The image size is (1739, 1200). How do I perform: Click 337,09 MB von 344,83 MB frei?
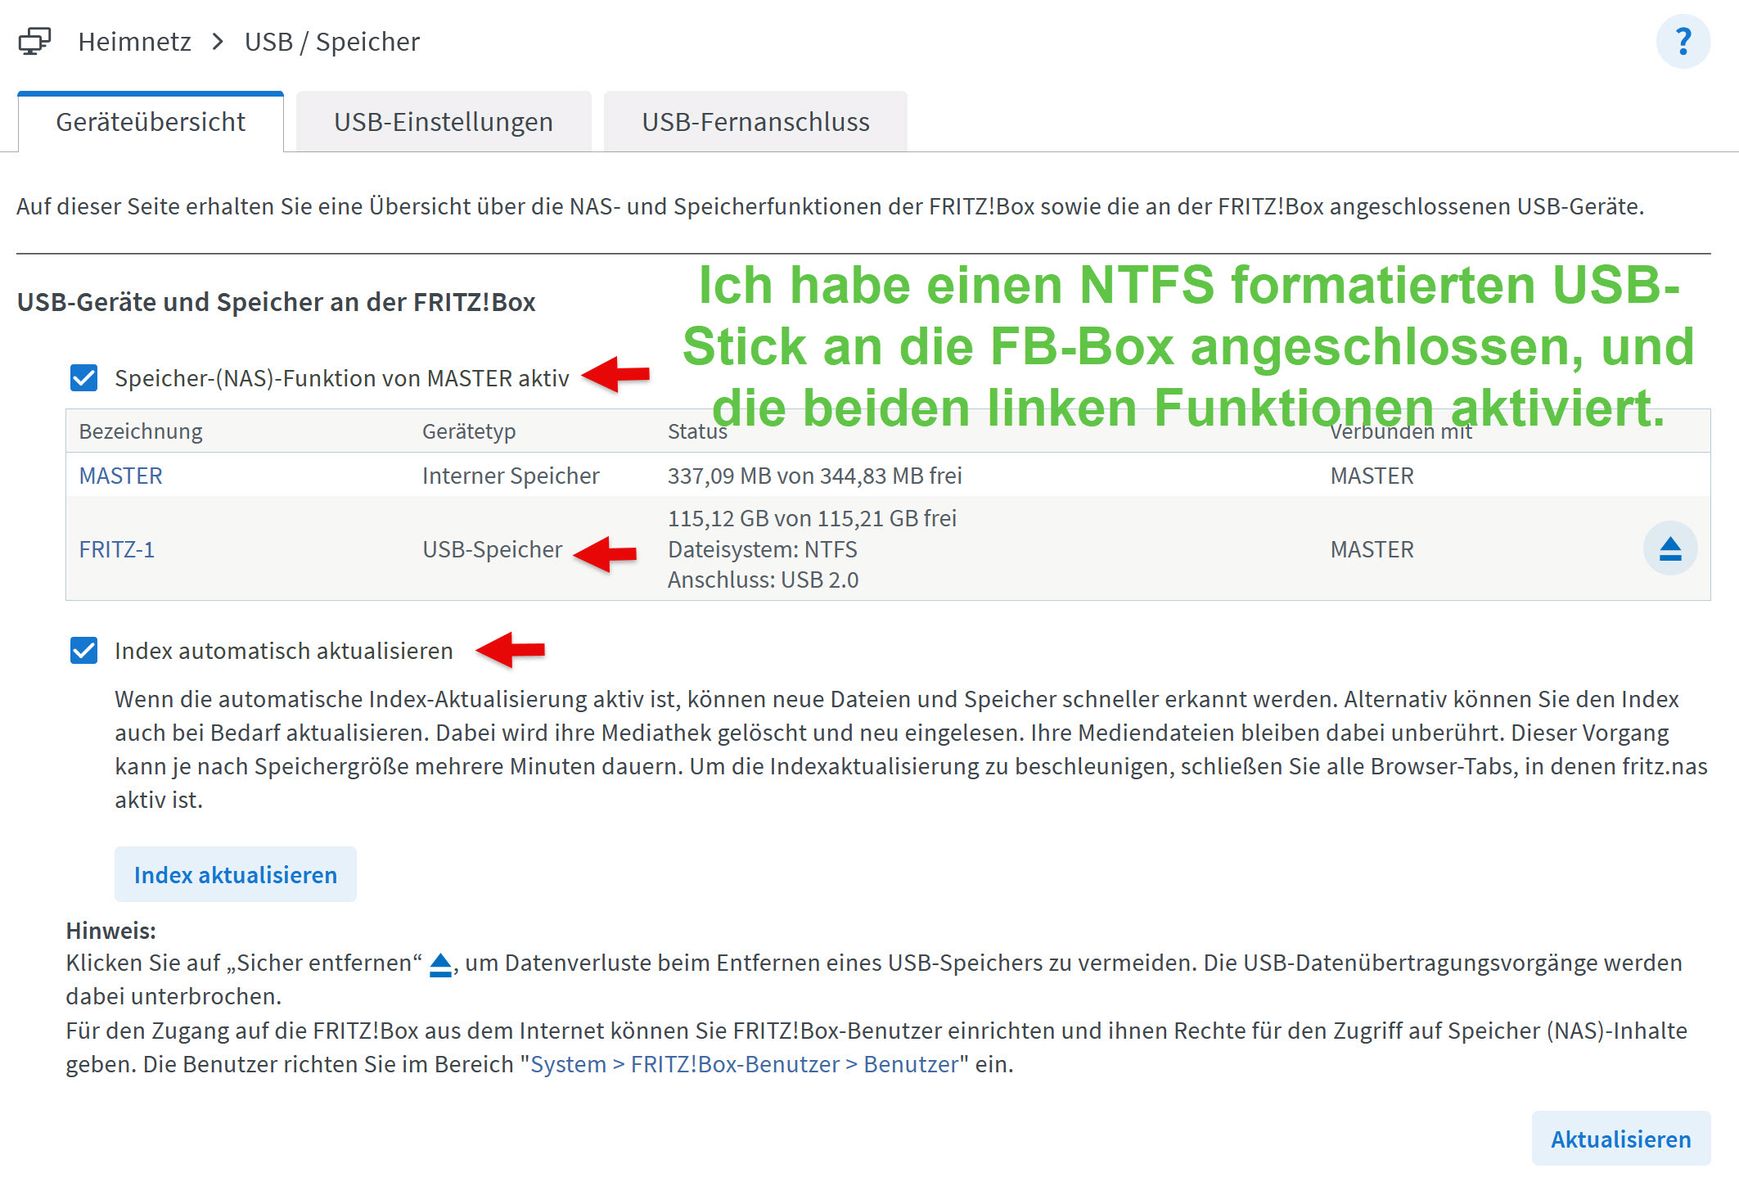[815, 476]
